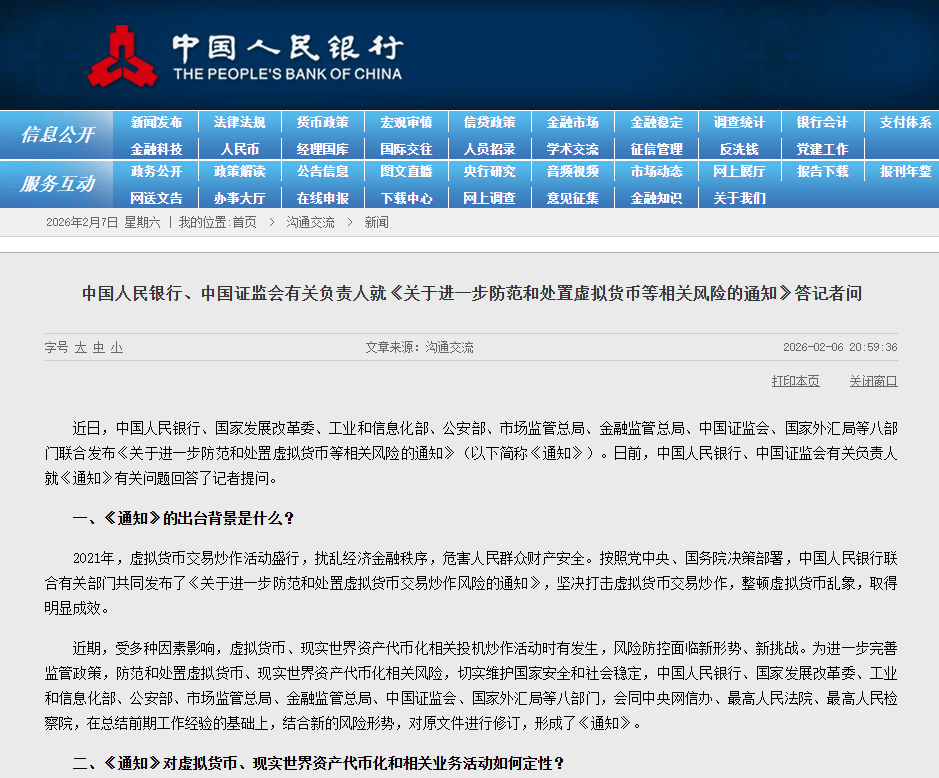
Task: Open the 货币政策 navigation item
Action: pyautogui.click(x=322, y=122)
